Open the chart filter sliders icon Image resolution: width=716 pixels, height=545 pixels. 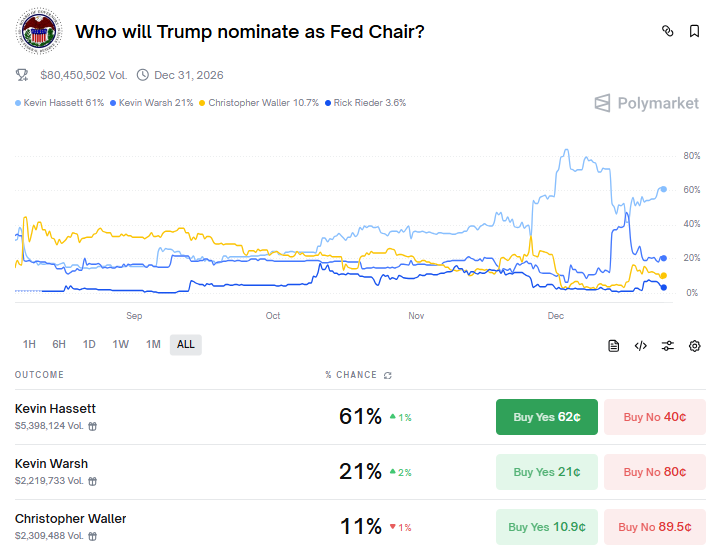click(x=668, y=346)
